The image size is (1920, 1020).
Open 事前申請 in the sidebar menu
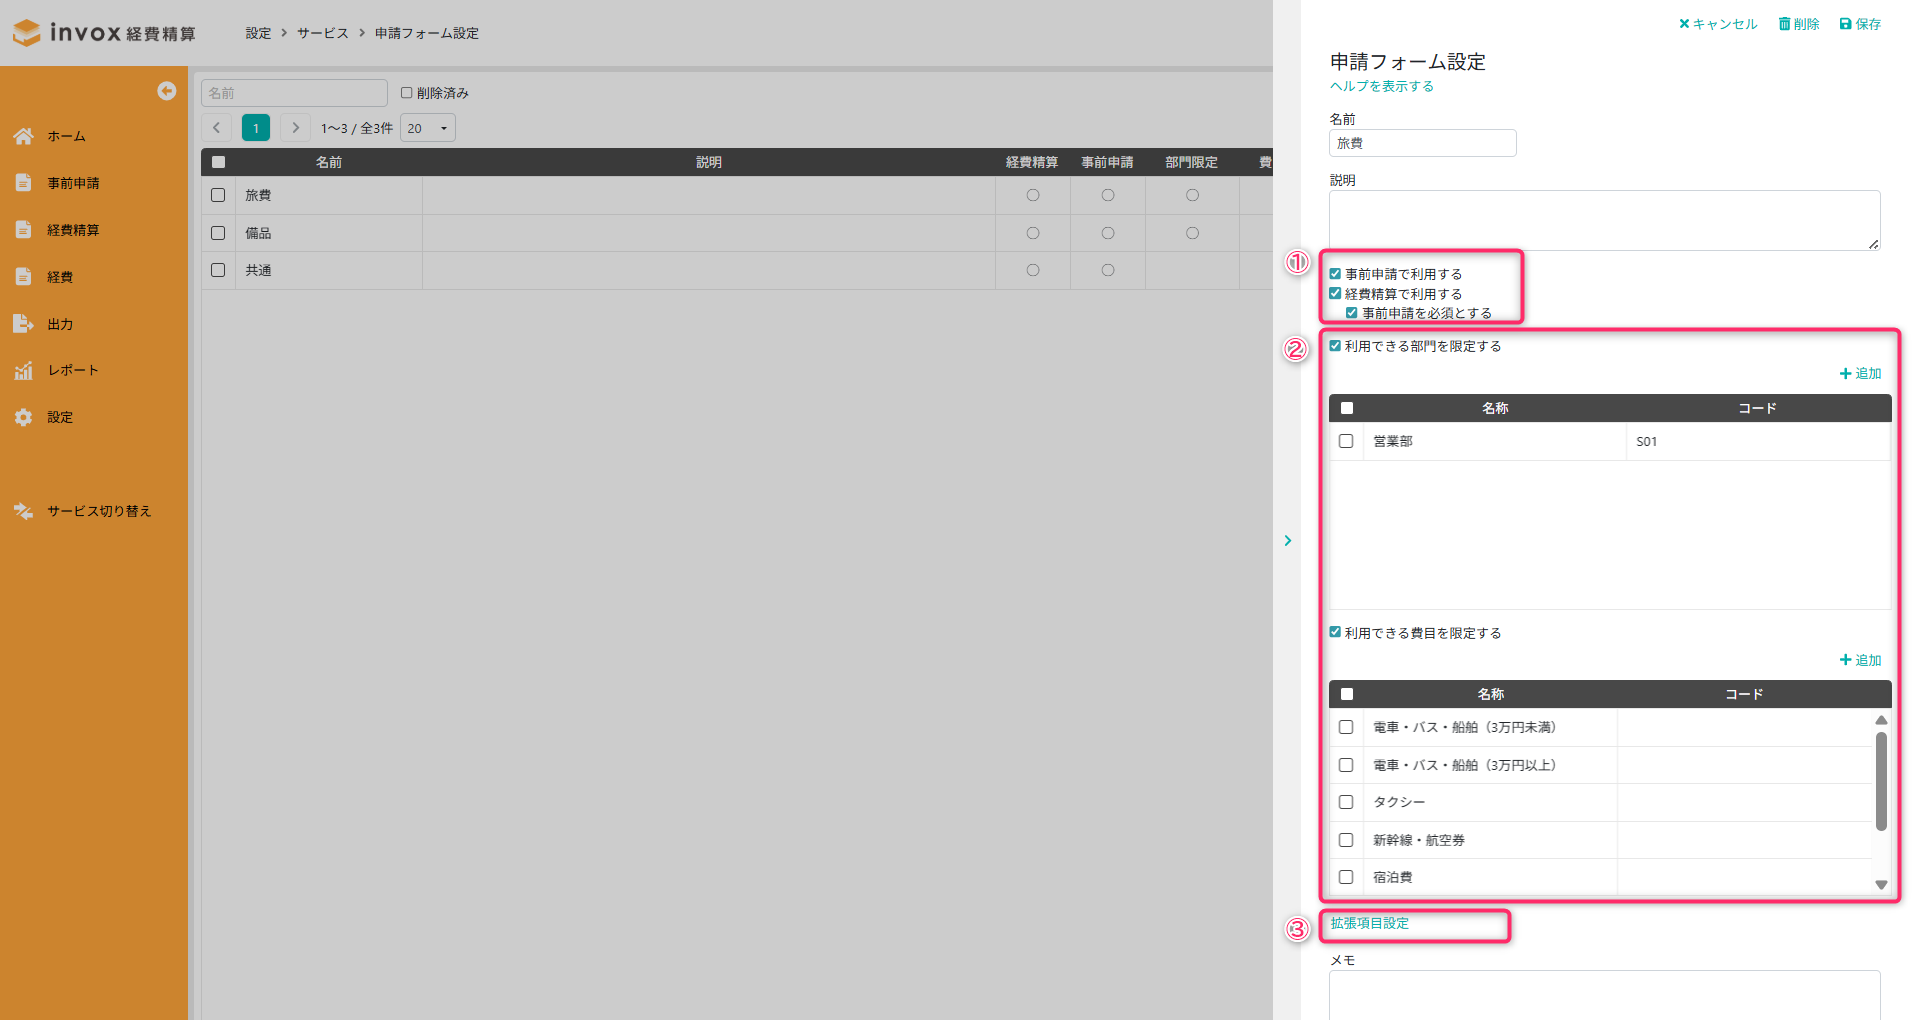coord(73,183)
